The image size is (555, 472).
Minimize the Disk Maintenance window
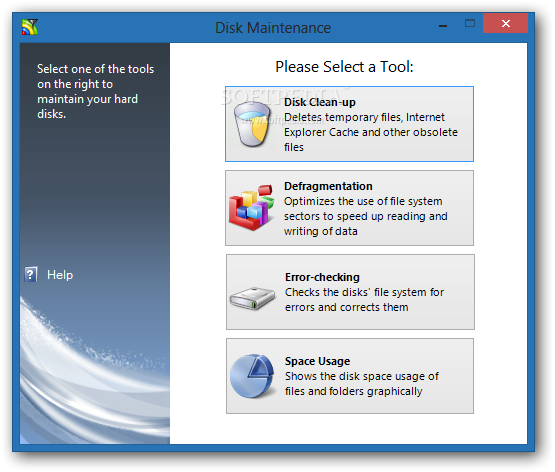click(x=442, y=25)
